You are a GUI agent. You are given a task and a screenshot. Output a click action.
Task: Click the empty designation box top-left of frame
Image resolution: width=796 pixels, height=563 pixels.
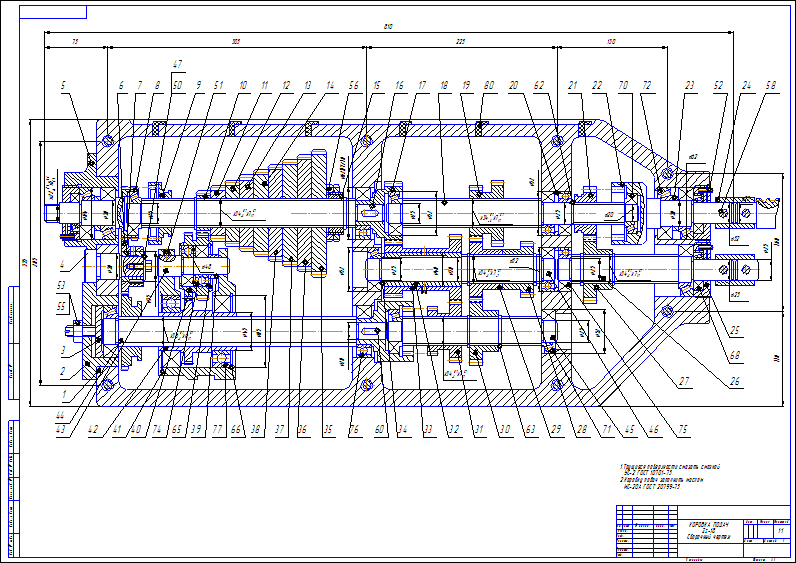pyautogui.click(x=51, y=14)
